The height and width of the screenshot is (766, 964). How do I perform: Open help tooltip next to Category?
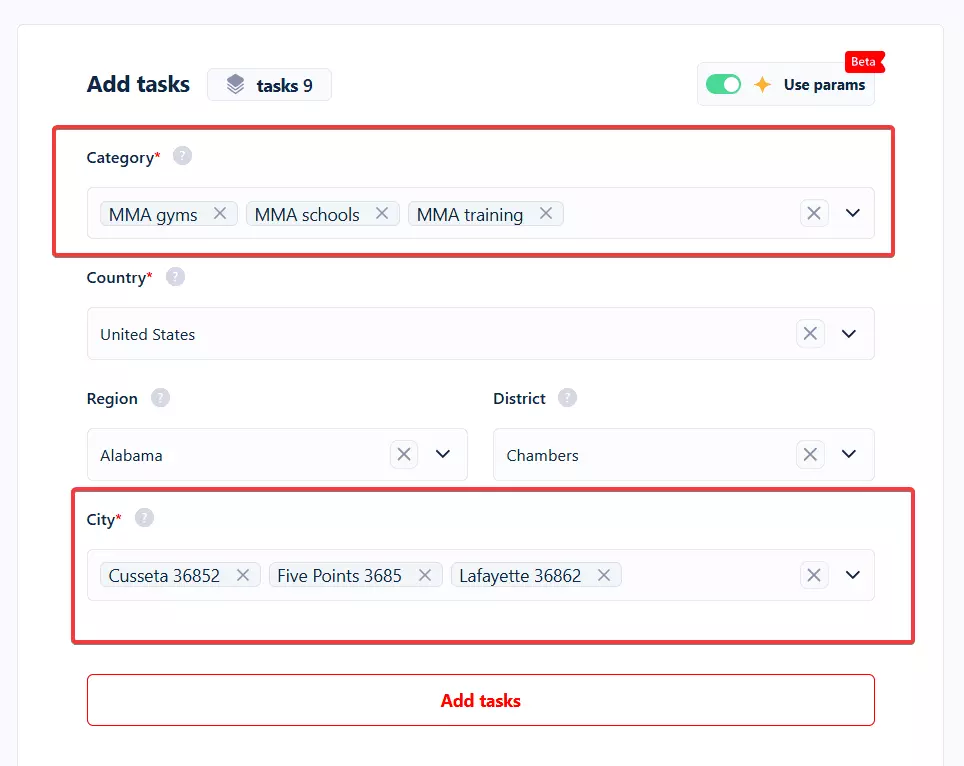tap(182, 156)
